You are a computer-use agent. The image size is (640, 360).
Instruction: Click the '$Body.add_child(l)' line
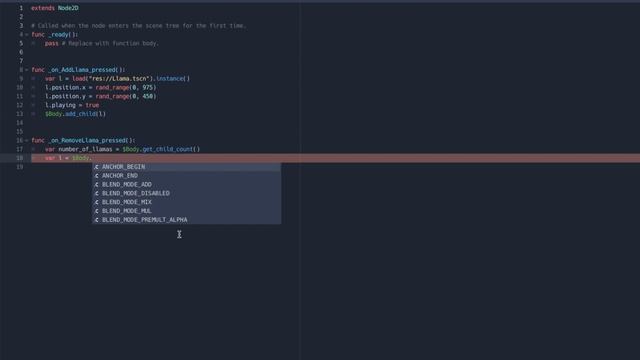75,114
